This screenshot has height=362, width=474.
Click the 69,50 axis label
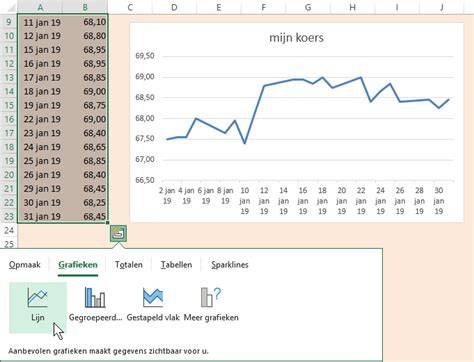click(145, 56)
